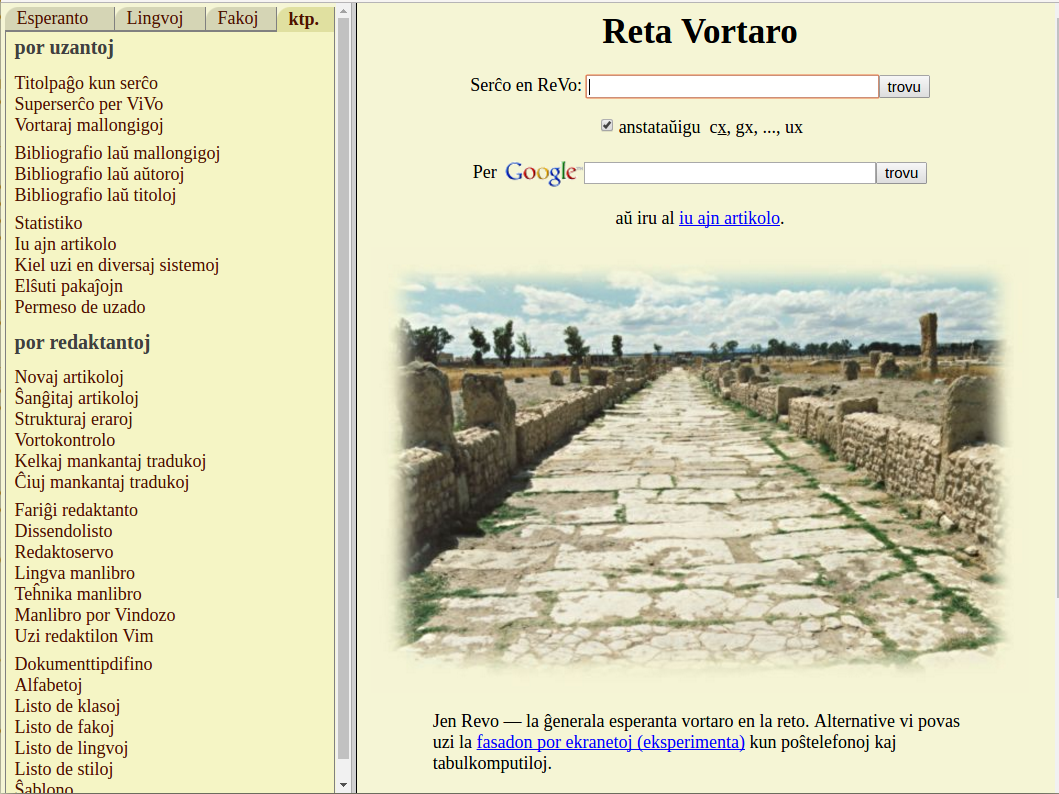Toggle the anstataŭigu cx, gx checkbox
Viewport: 1059px width, 794px height.
[x=607, y=125]
